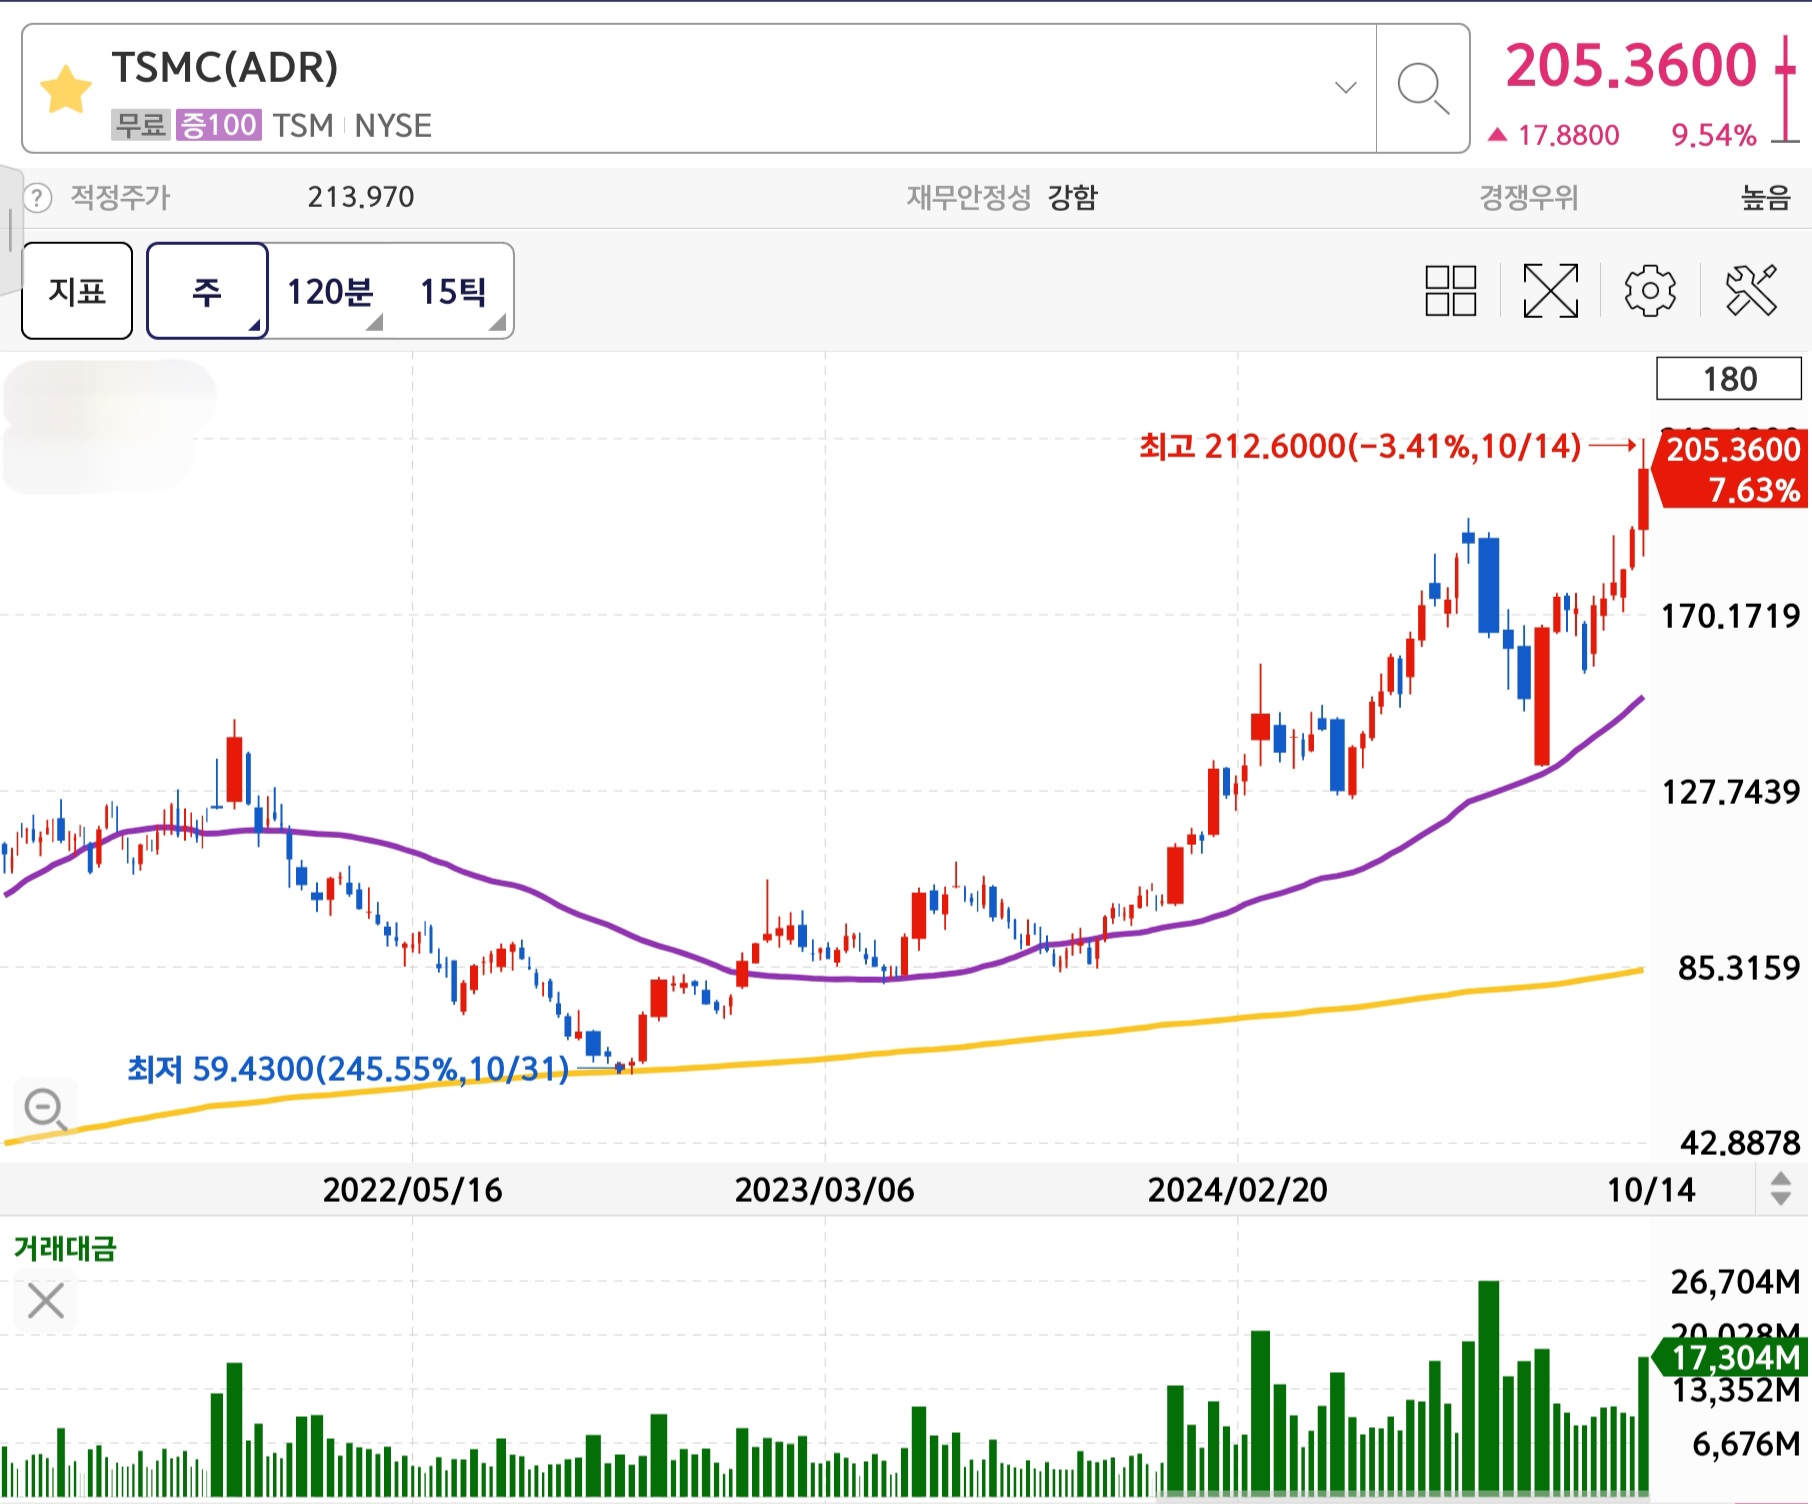The height and width of the screenshot is (1504, 1812).
Task: Open dropdown corner arrow on 120분 tab
Action: [x=375, y=322]
